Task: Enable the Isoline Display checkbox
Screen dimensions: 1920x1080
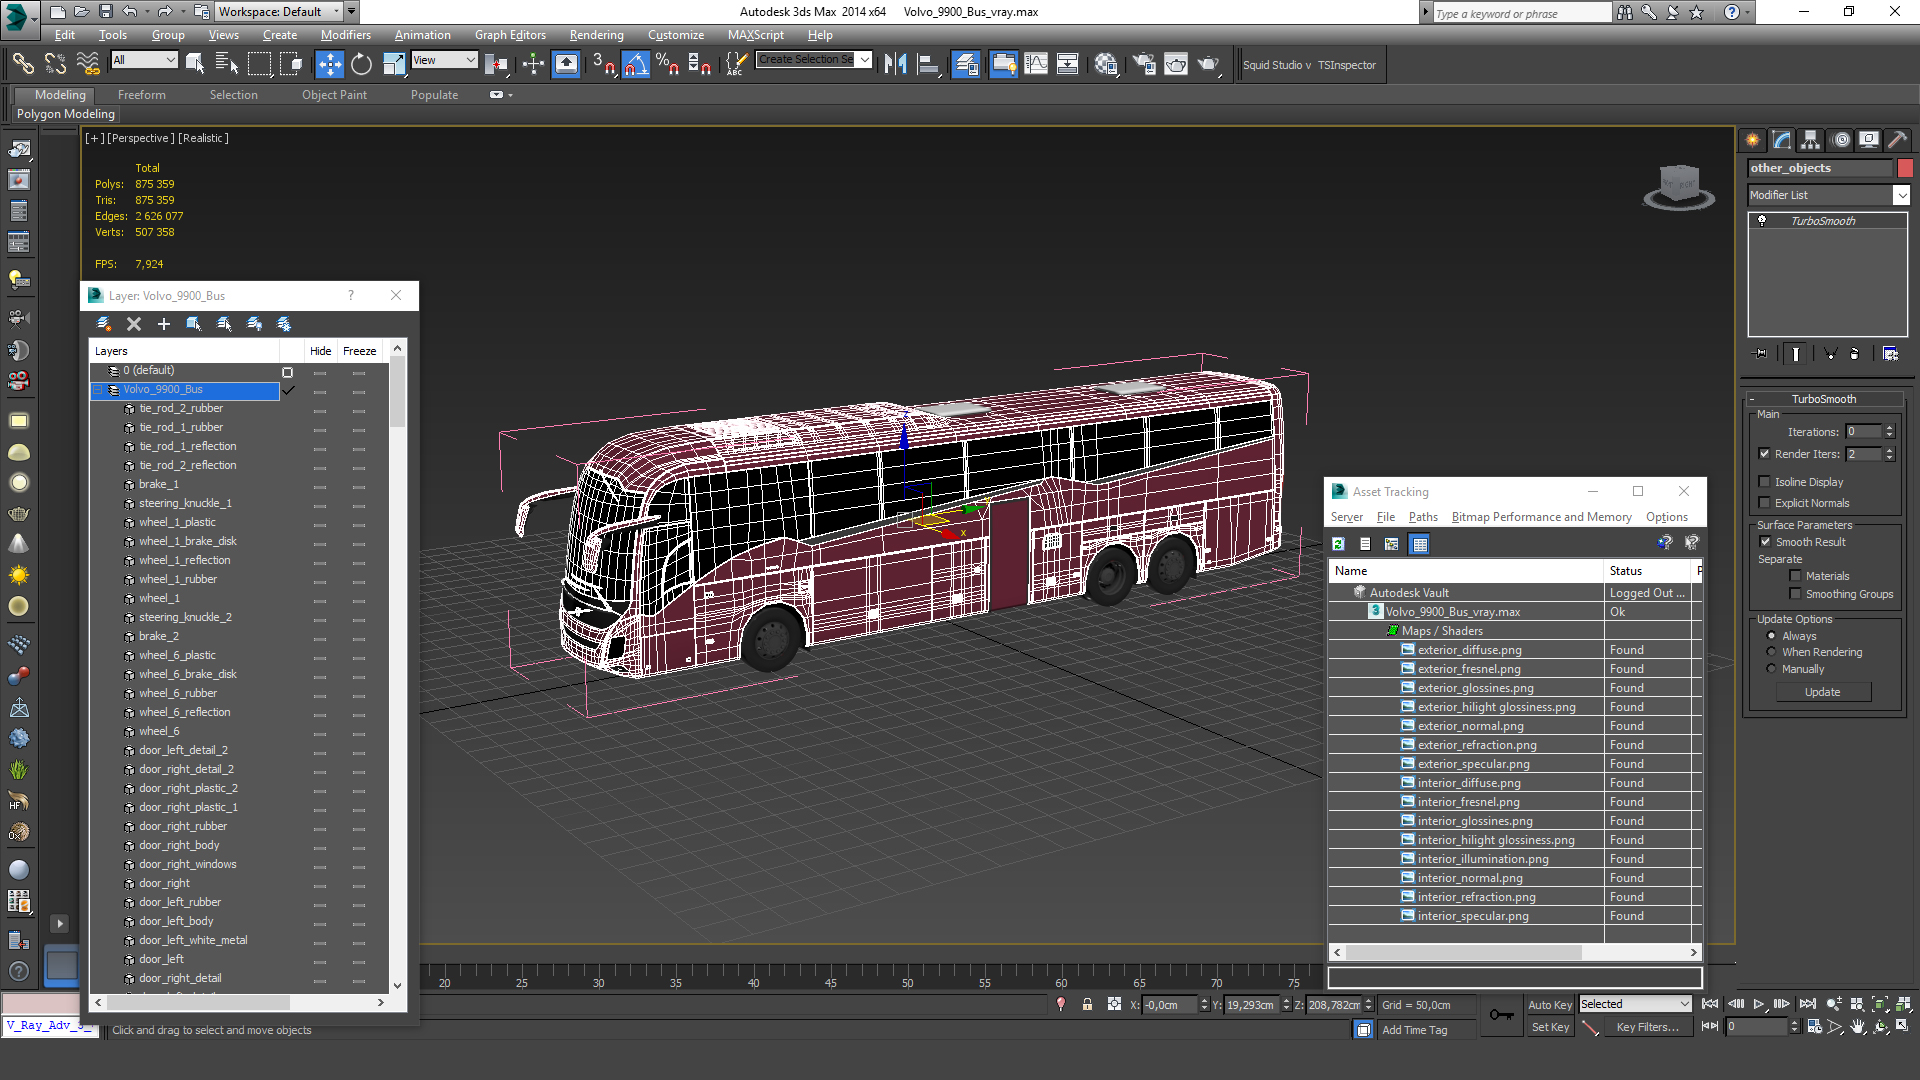Action: tap(1764, 482)
